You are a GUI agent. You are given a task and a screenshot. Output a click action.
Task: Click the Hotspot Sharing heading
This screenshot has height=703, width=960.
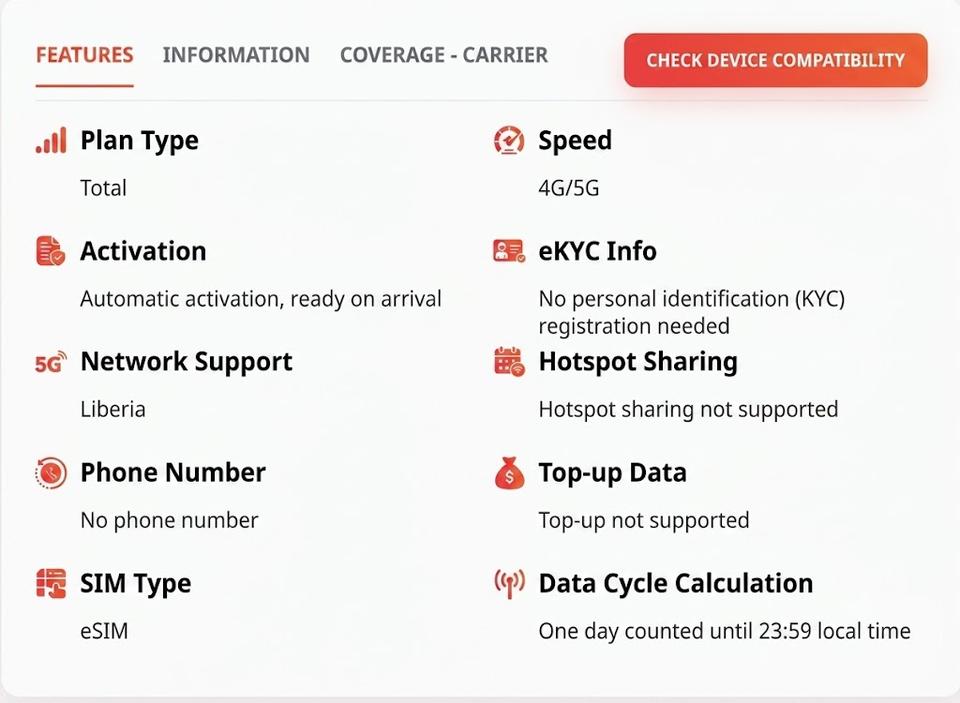coord(638,361)
